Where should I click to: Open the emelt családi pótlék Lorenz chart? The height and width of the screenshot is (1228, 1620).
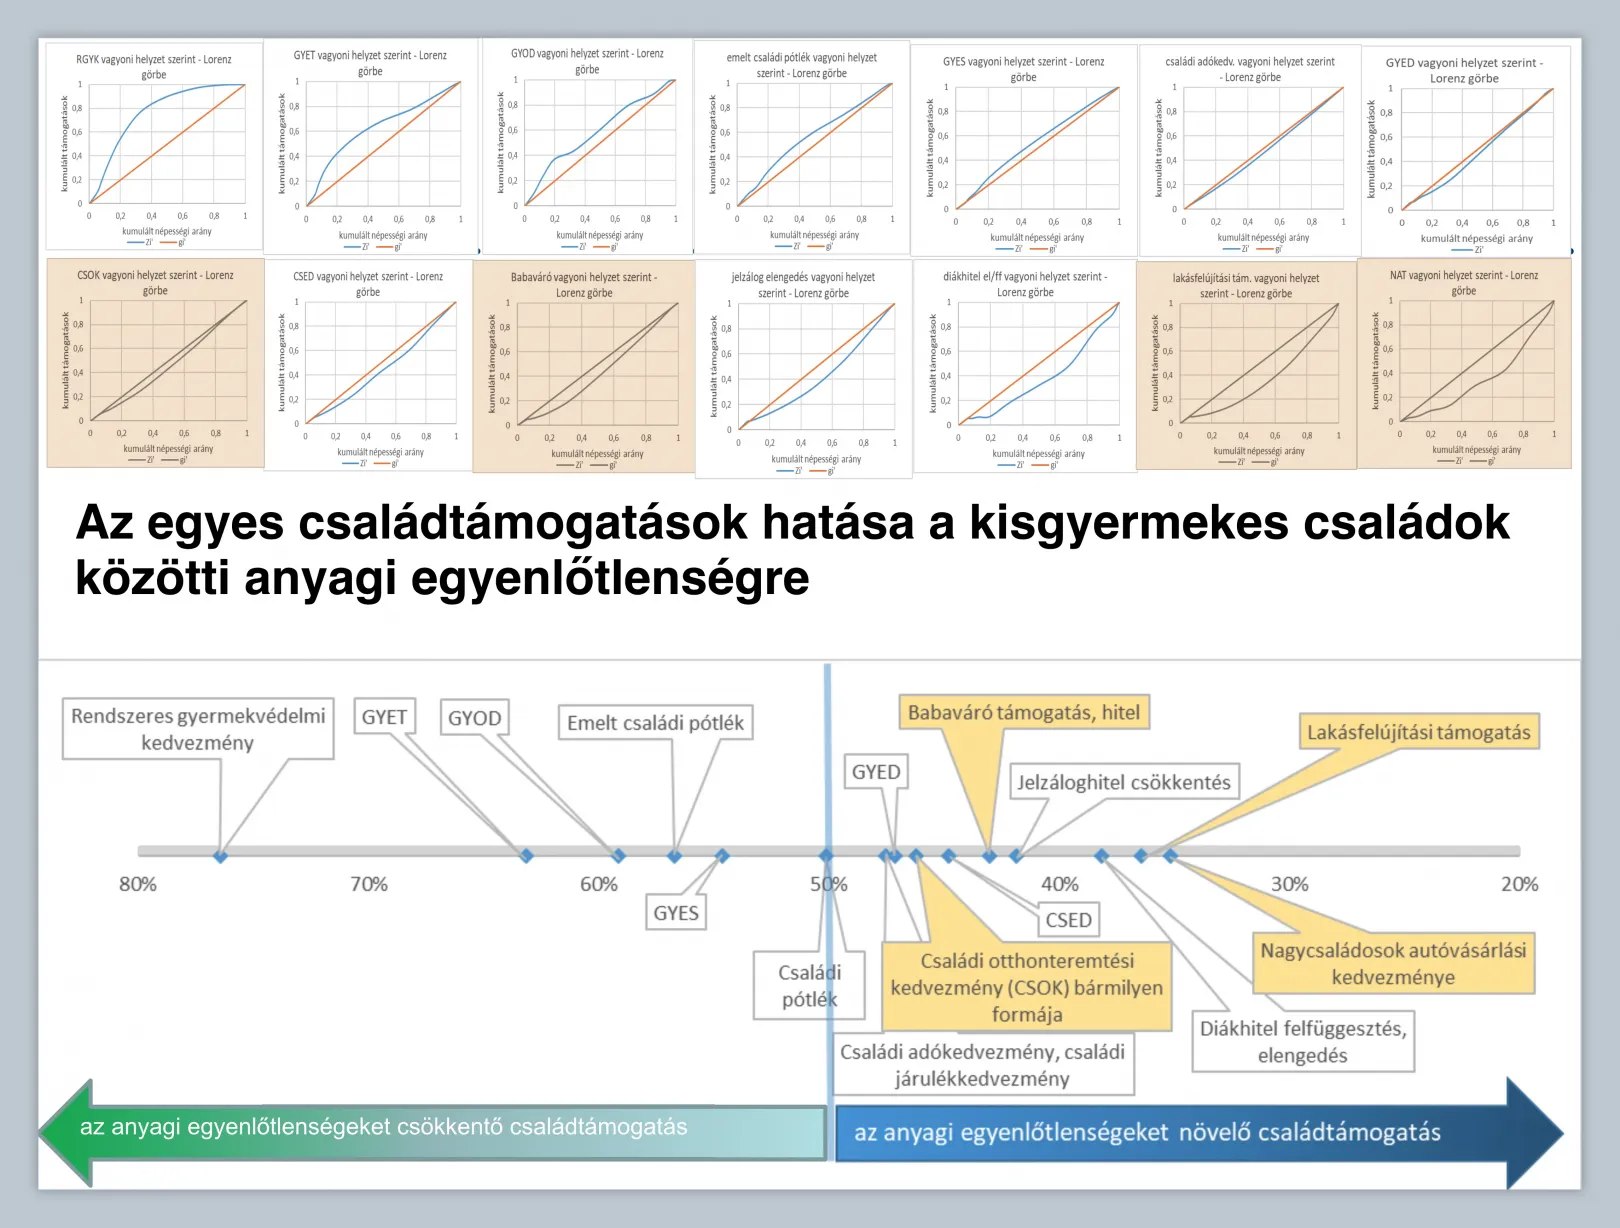(x=802, y=147)
